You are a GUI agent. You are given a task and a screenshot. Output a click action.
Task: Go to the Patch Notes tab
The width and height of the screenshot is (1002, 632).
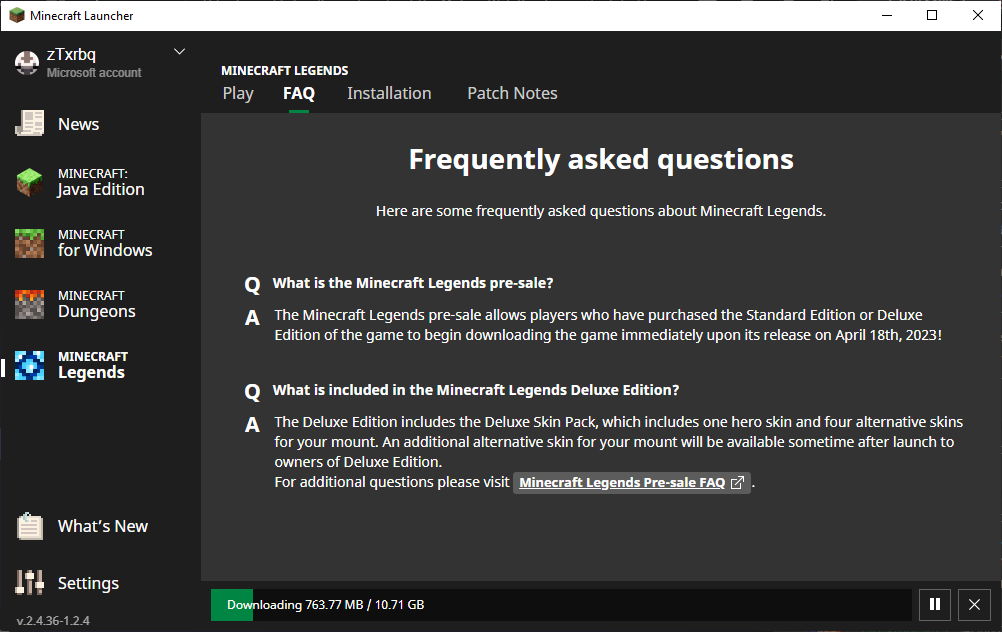coord(512,93)
